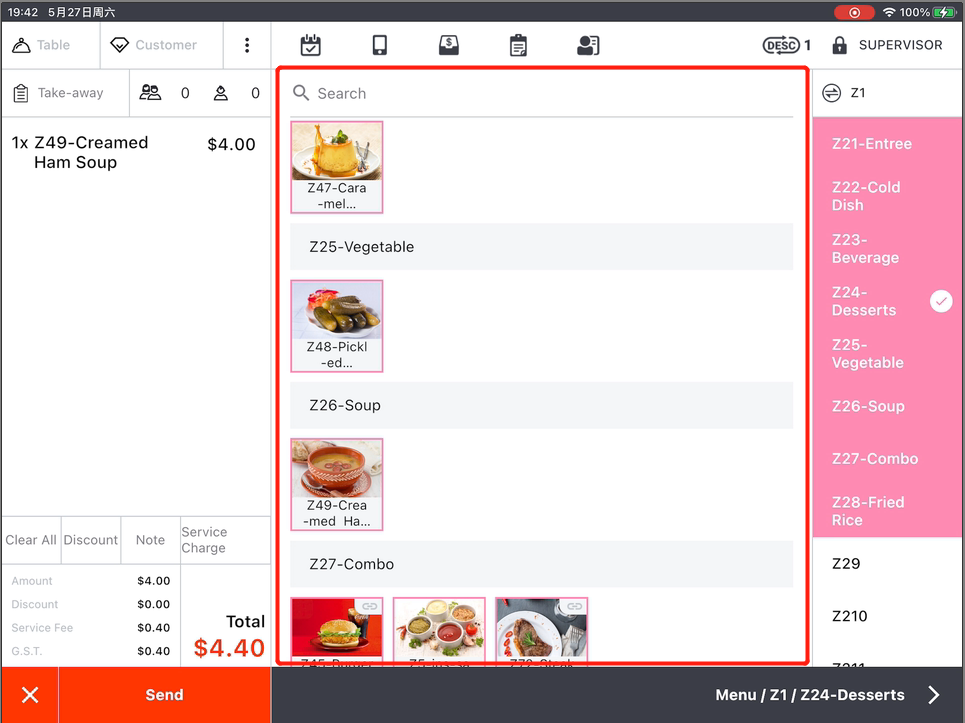Expand the Menu / Z1 / Z24-Desserts breadcrumb arrow
This screenshot has height=723, width=965.
(x=934, y=695)
